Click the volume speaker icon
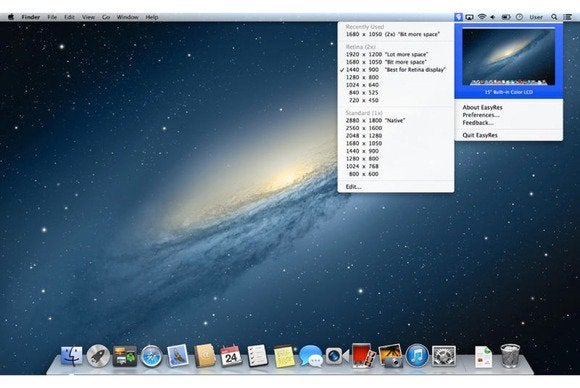580x388 pixels. (493, 17)
